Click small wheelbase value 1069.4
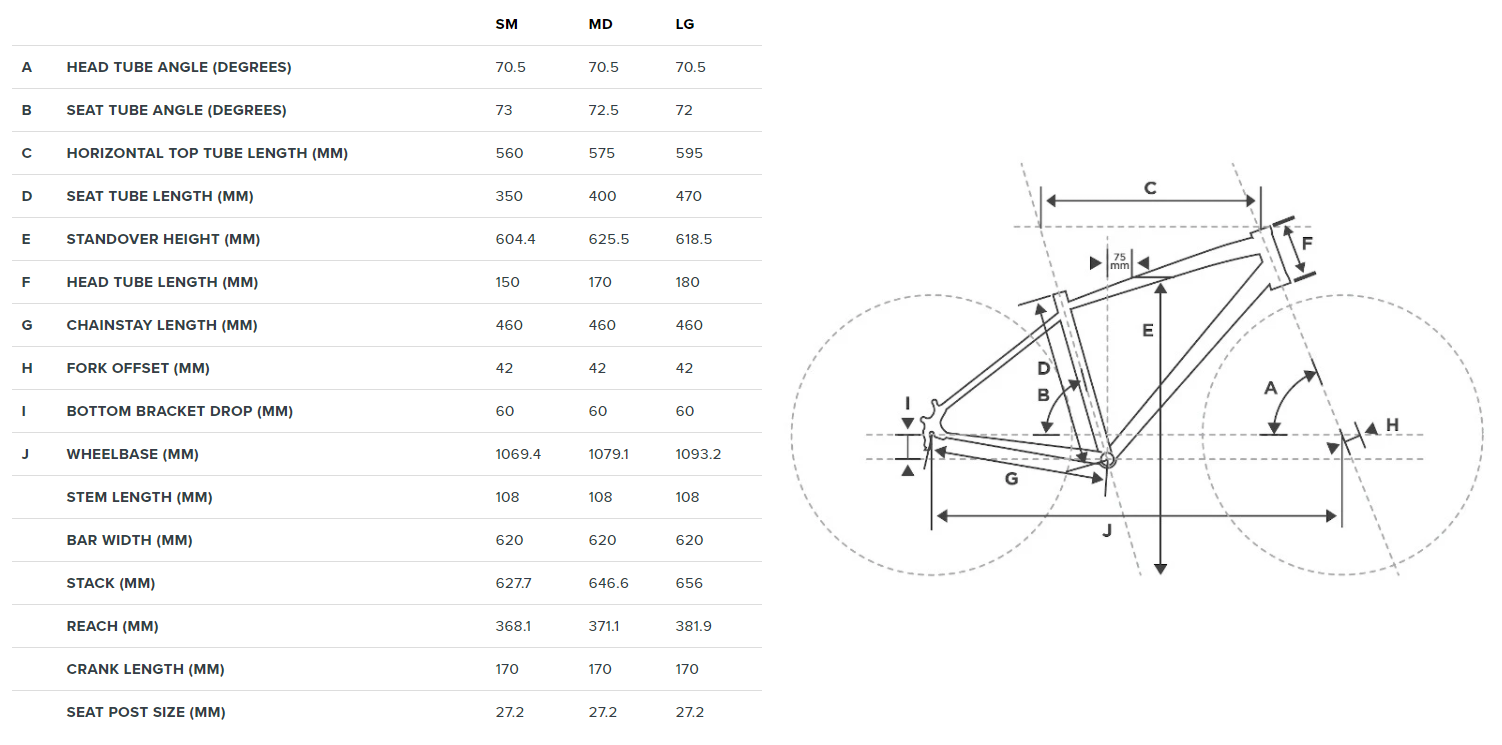The height and width of the screenshot is (745, 1502). click(x=518, y=454)
